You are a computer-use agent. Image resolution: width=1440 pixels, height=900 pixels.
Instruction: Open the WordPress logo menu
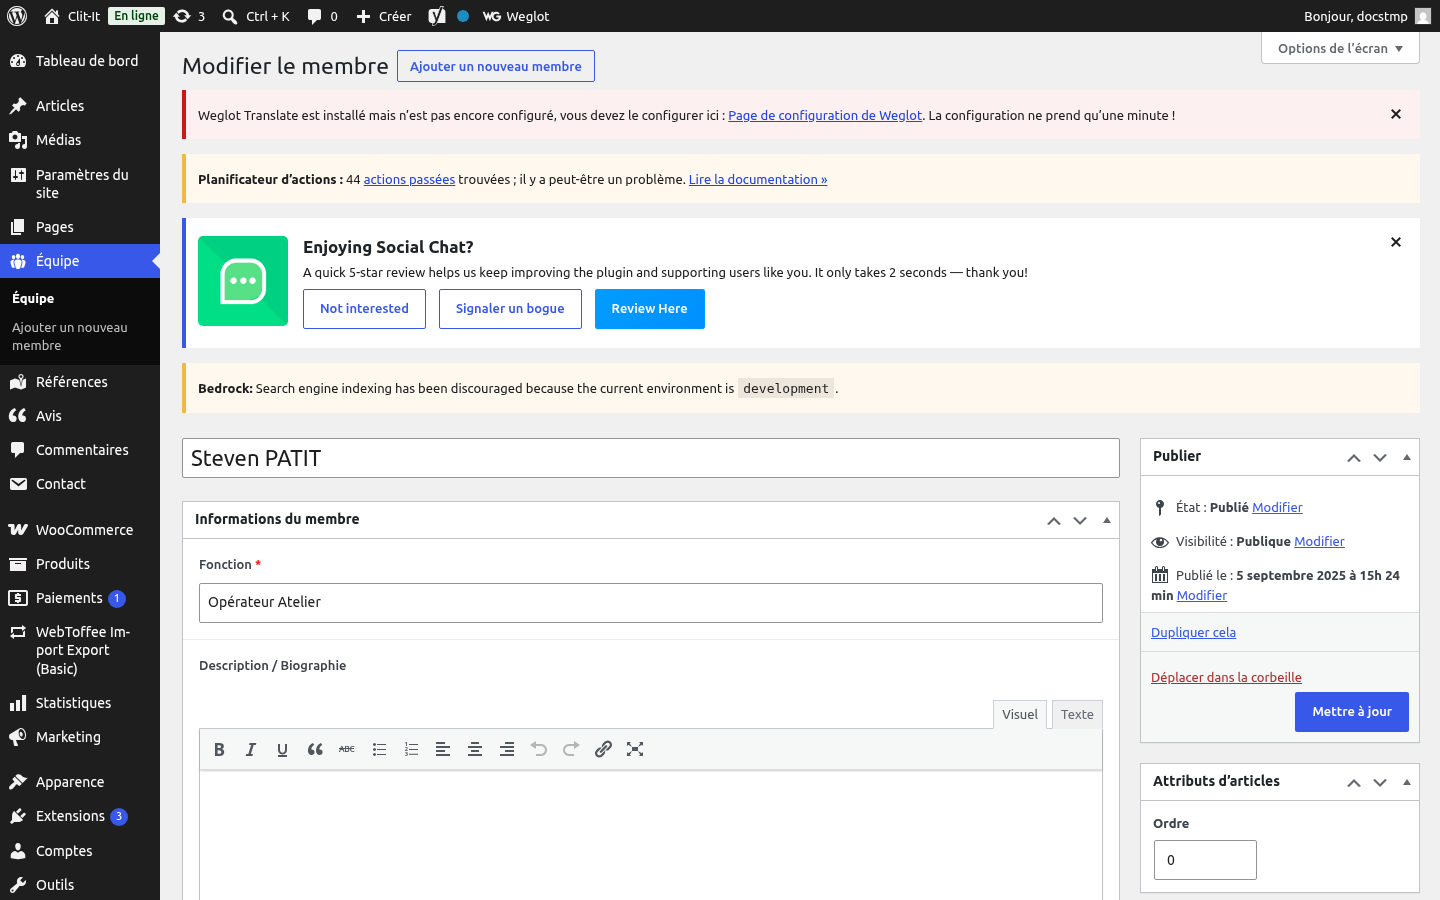point(17,16)
